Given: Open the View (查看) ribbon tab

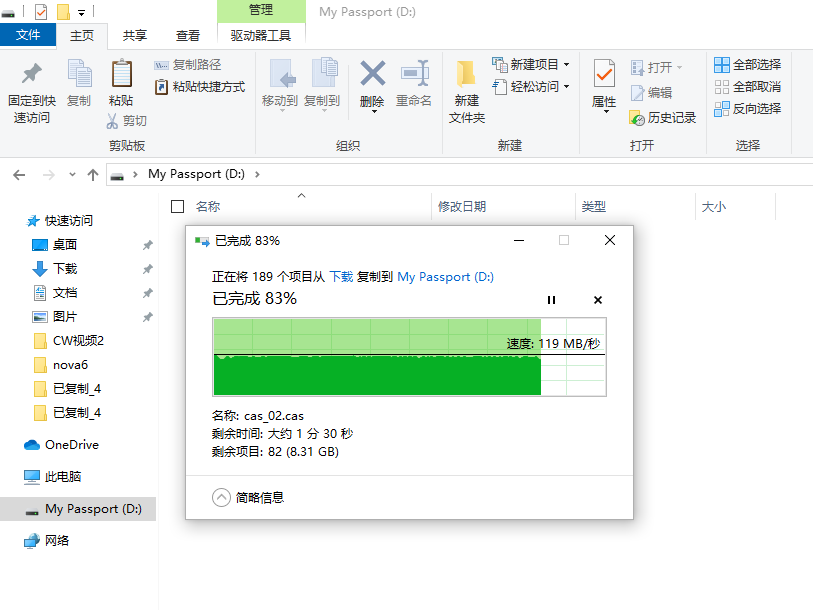Looking at the screenshot, I should 188,35.
